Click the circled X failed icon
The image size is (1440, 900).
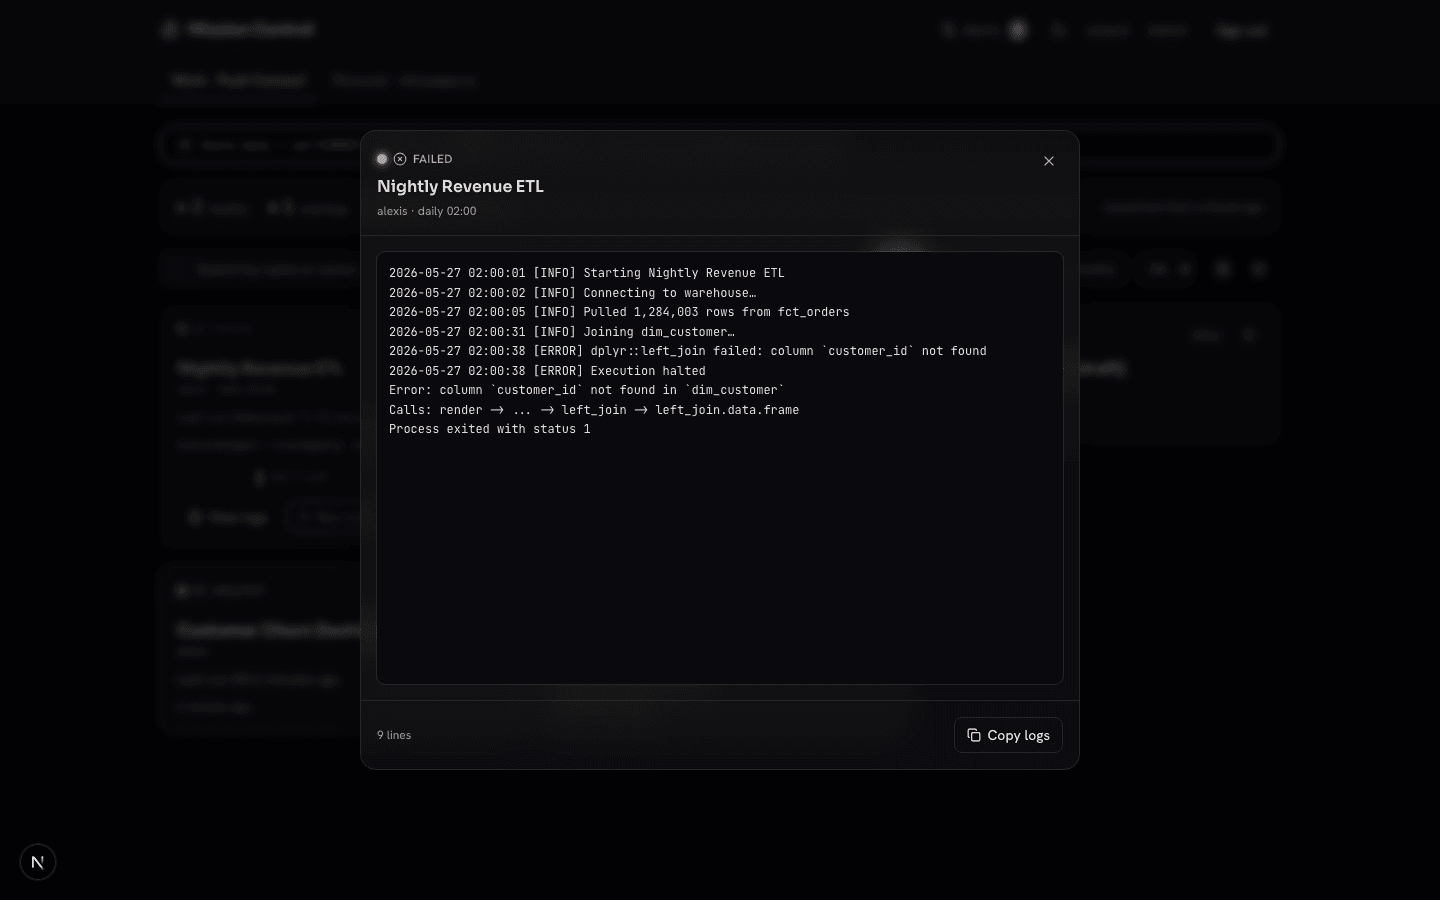click(400, 159)
